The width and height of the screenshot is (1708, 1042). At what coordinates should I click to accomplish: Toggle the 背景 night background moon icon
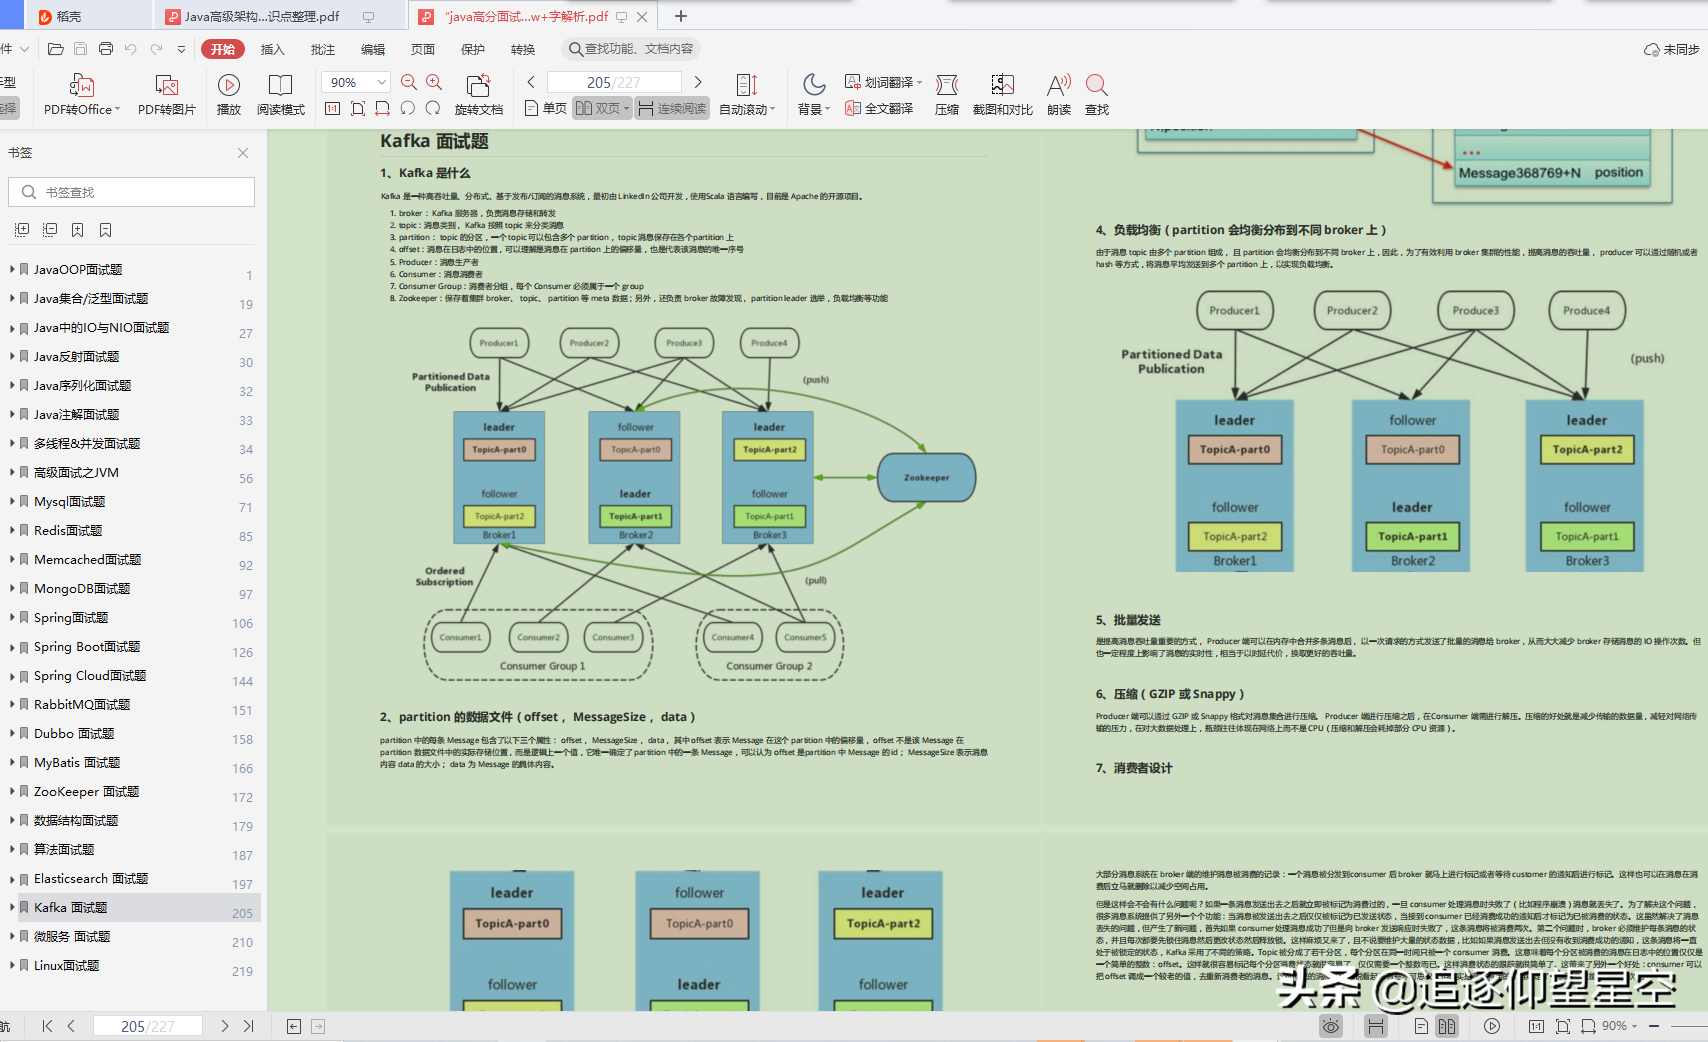coord(814,85)
